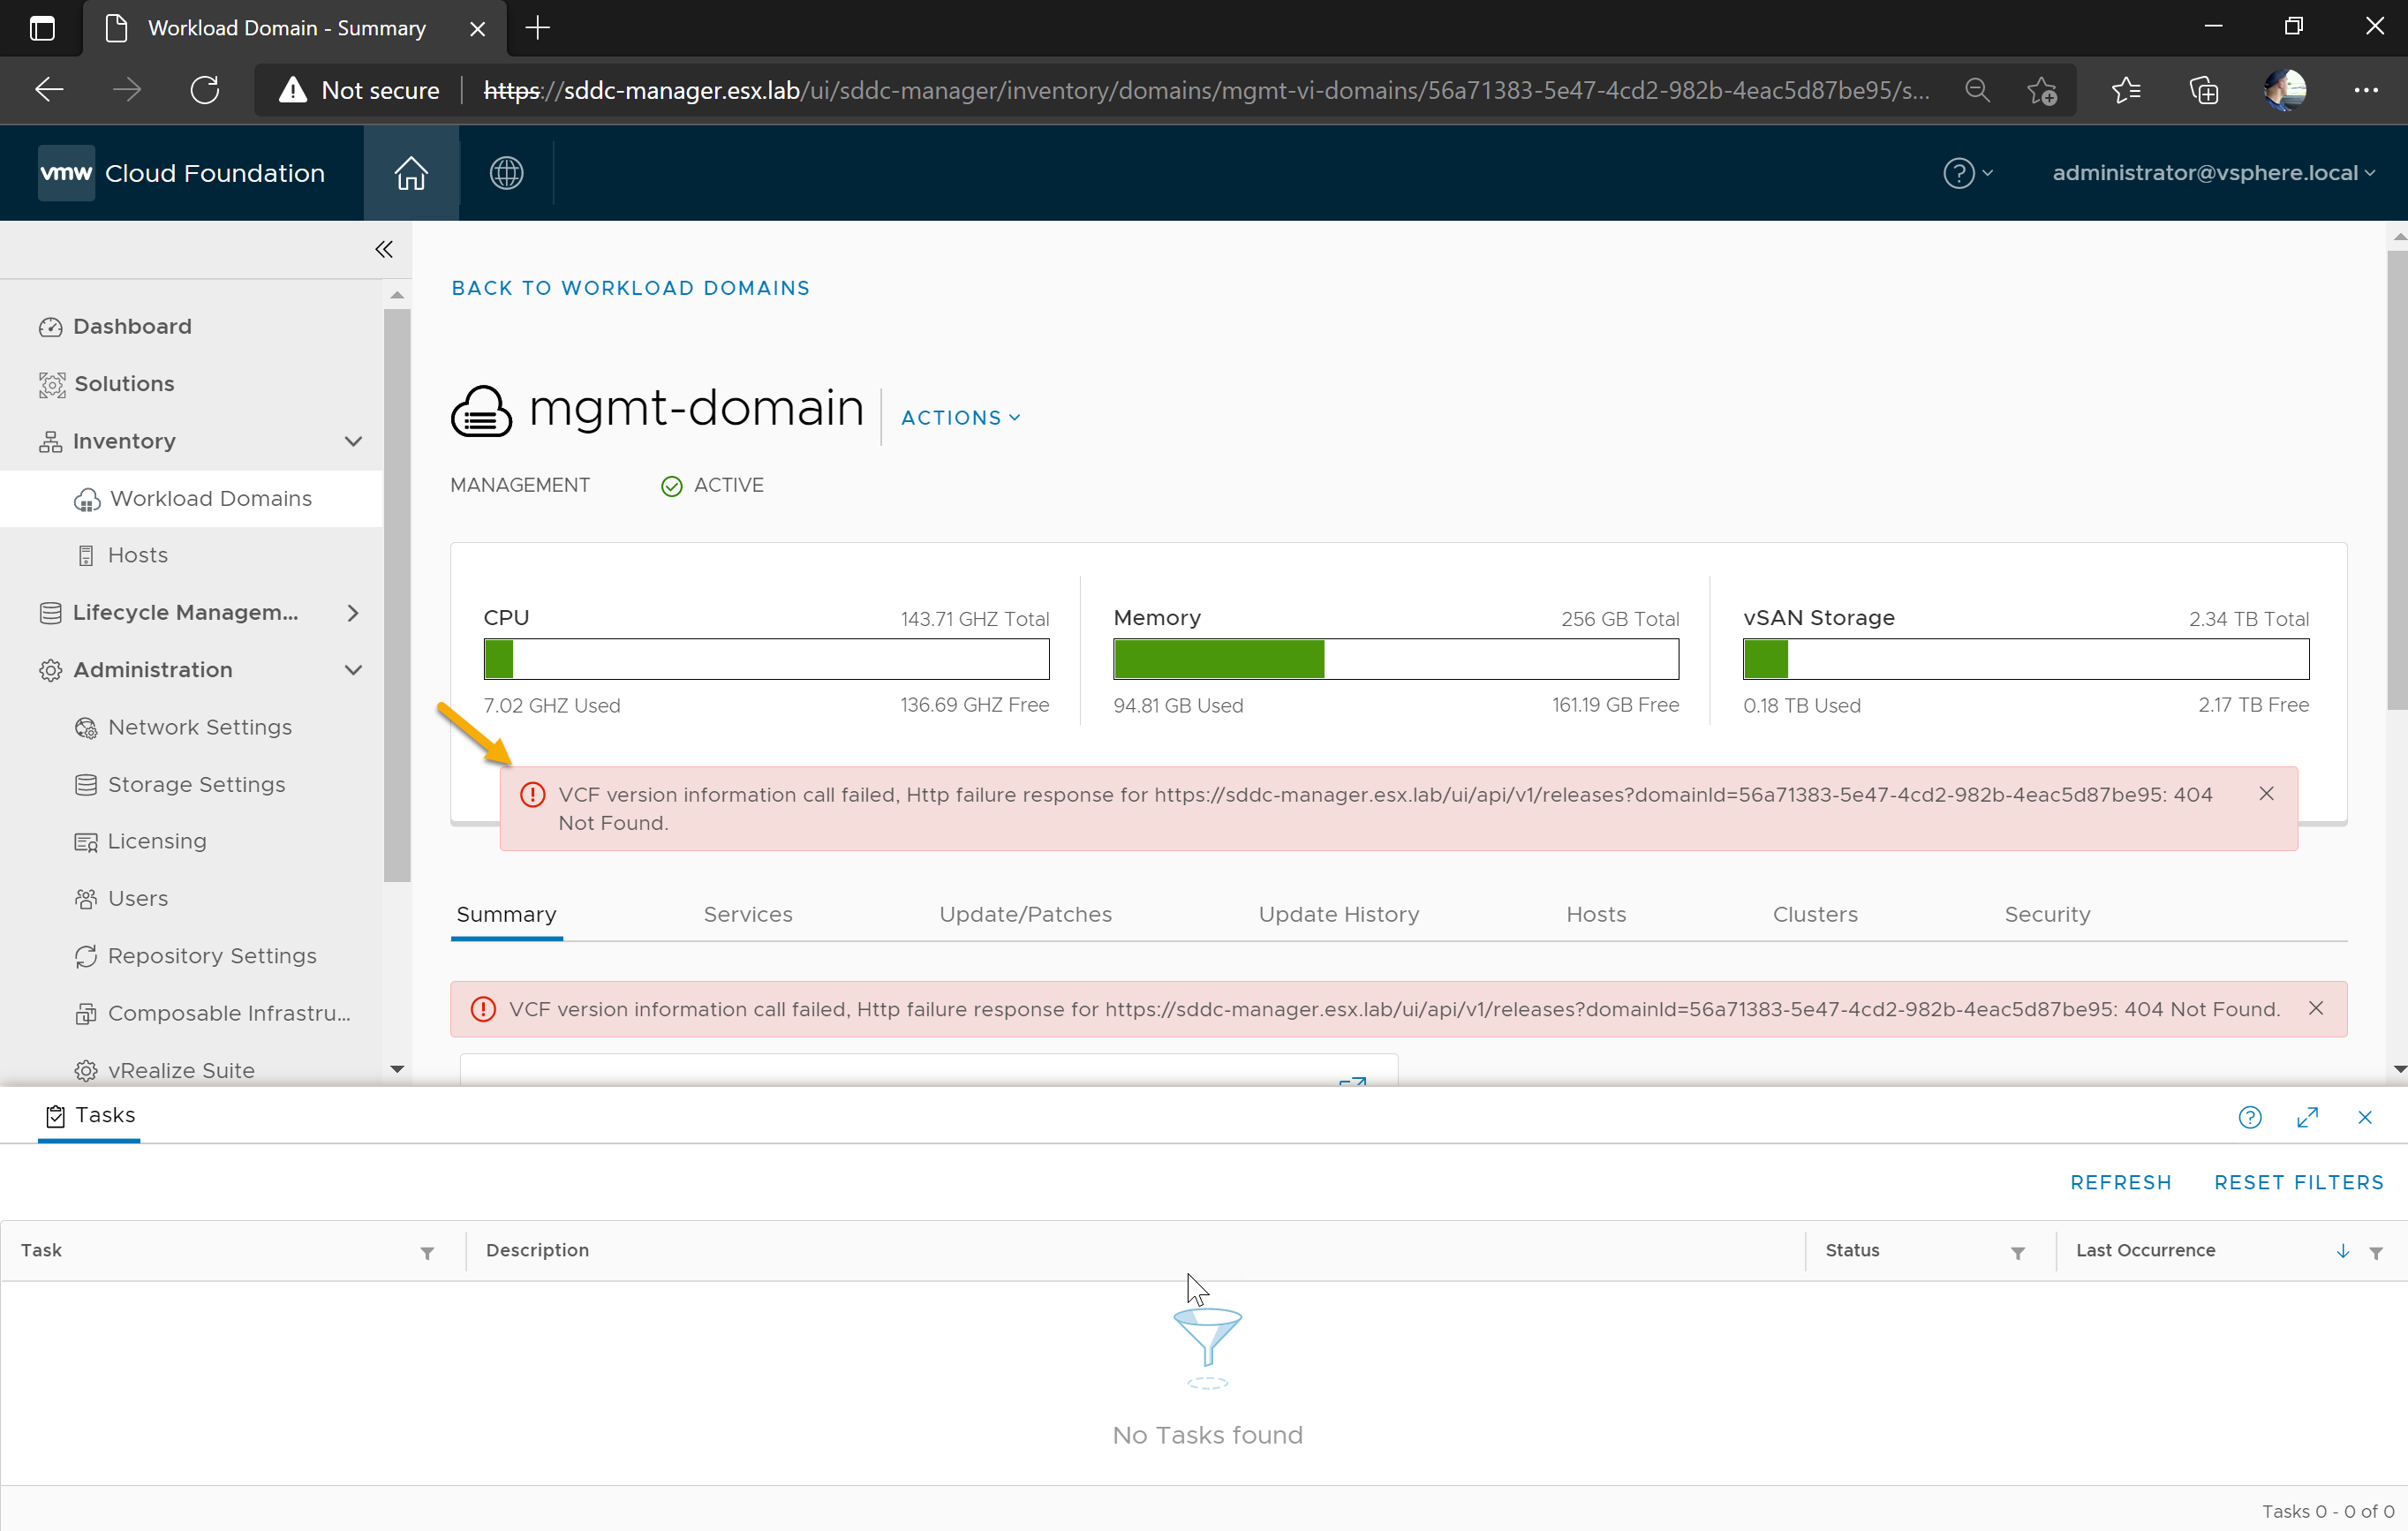
Task: Switch to the Hosts tab
Action: point(1596,915)
